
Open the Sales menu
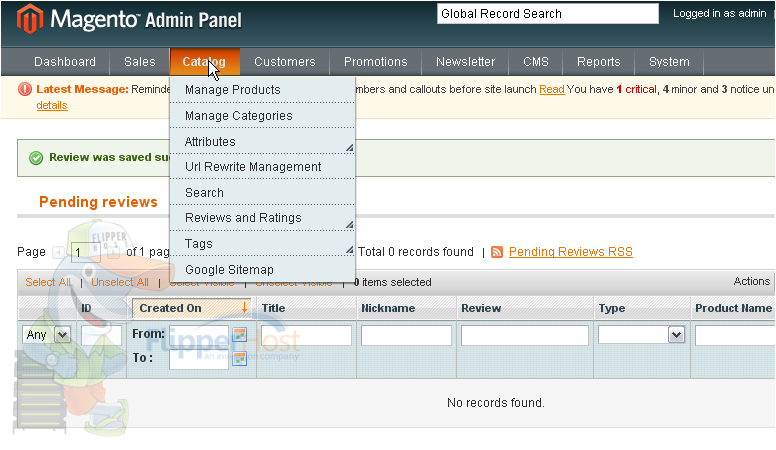(140, 62)
